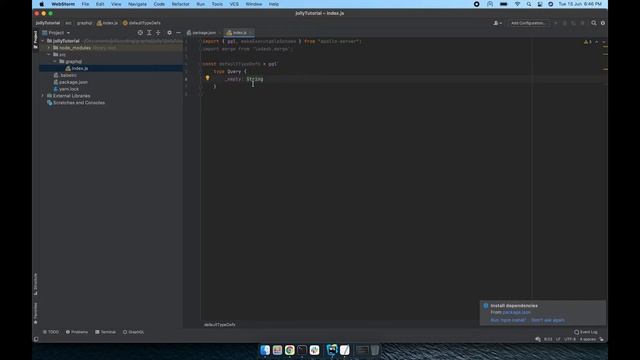Click the notification info icon in popup
Viewport: 640px width, 360px height.
click(x=486, y=306)
